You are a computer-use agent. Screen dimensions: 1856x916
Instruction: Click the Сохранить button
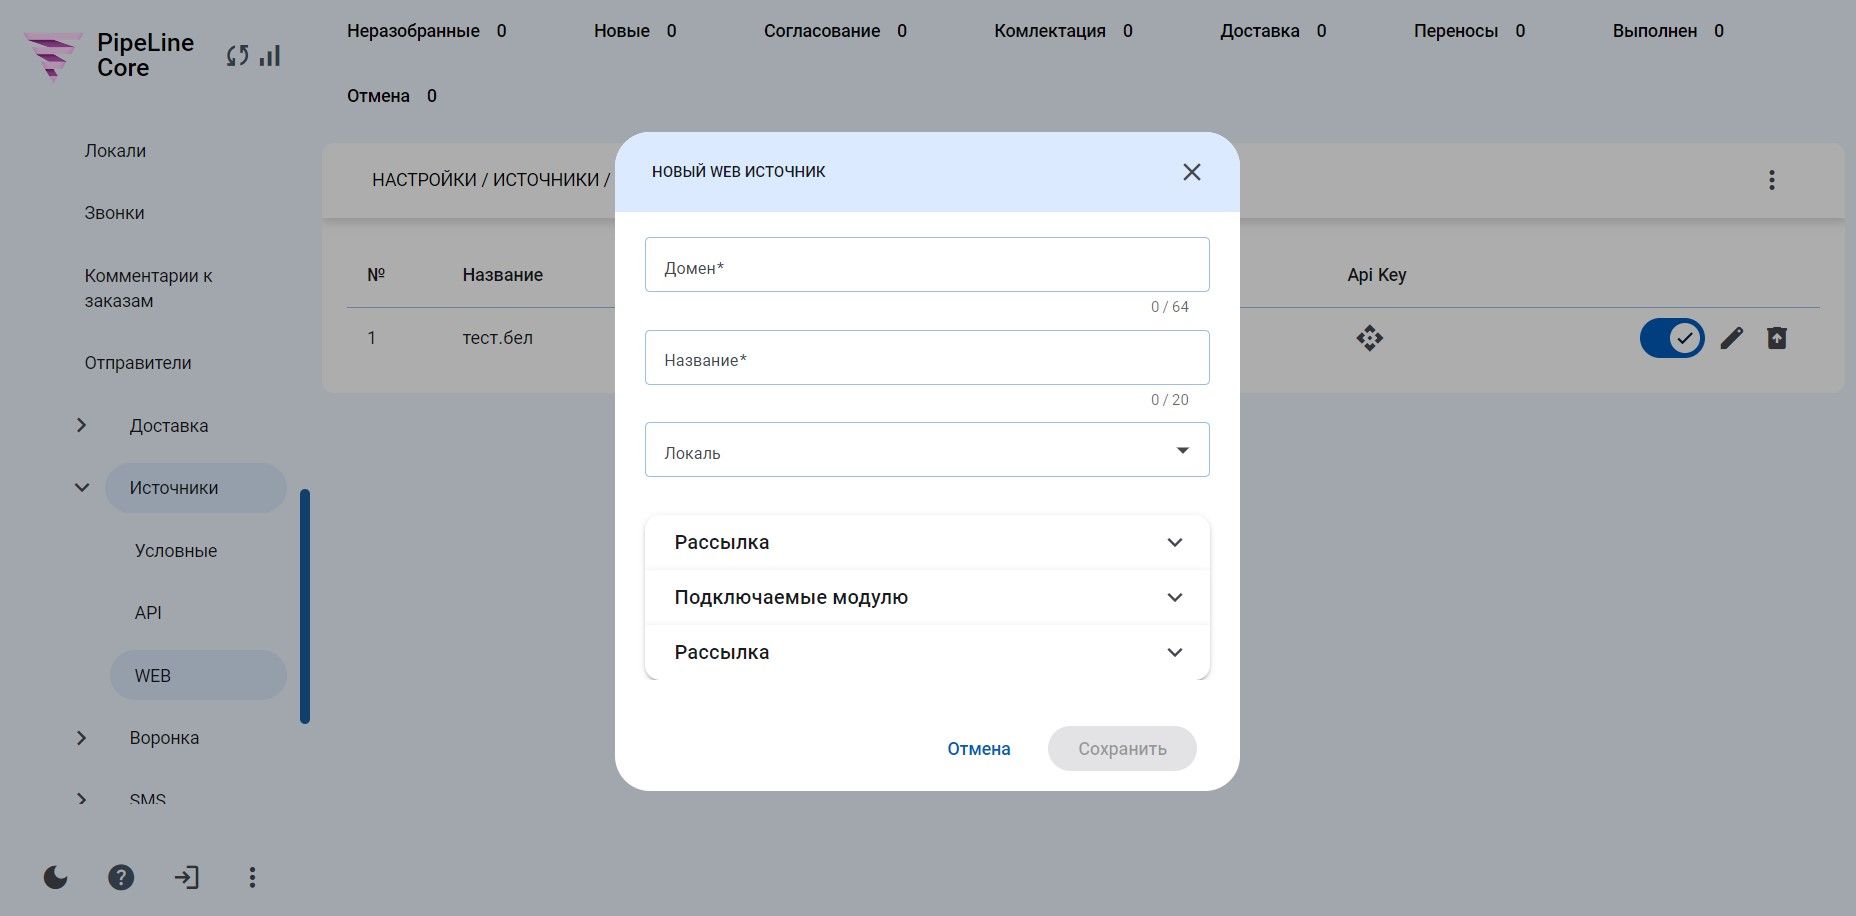pos(1122,749)
